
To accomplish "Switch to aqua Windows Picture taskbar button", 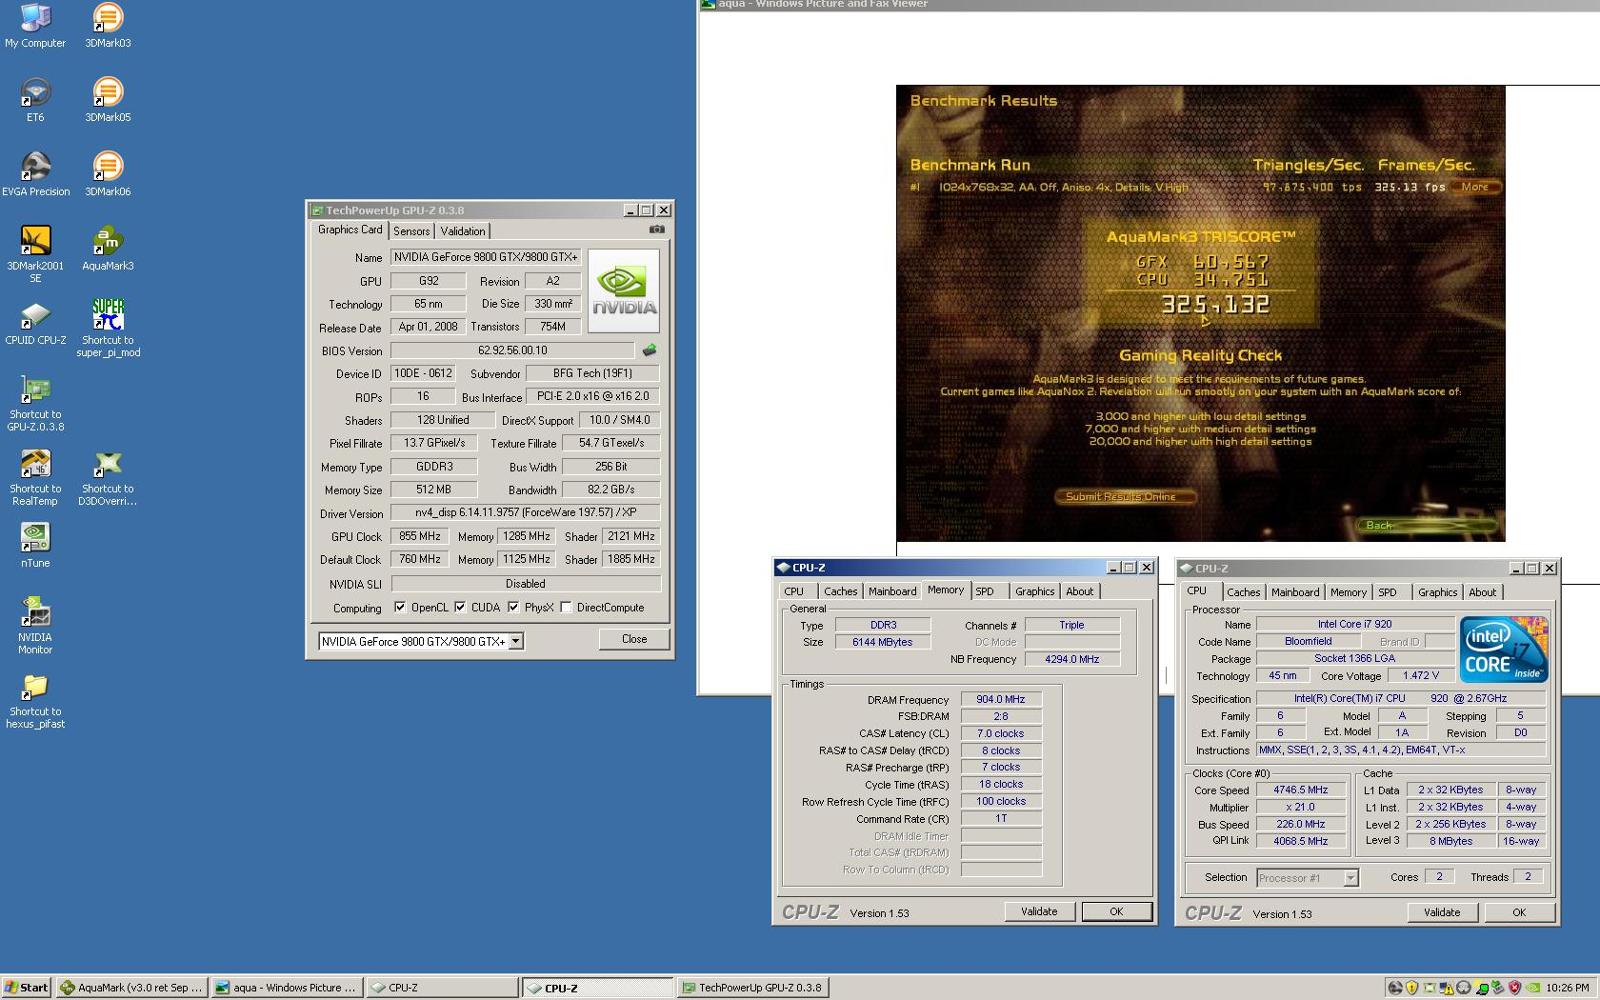I will (286, 987).
